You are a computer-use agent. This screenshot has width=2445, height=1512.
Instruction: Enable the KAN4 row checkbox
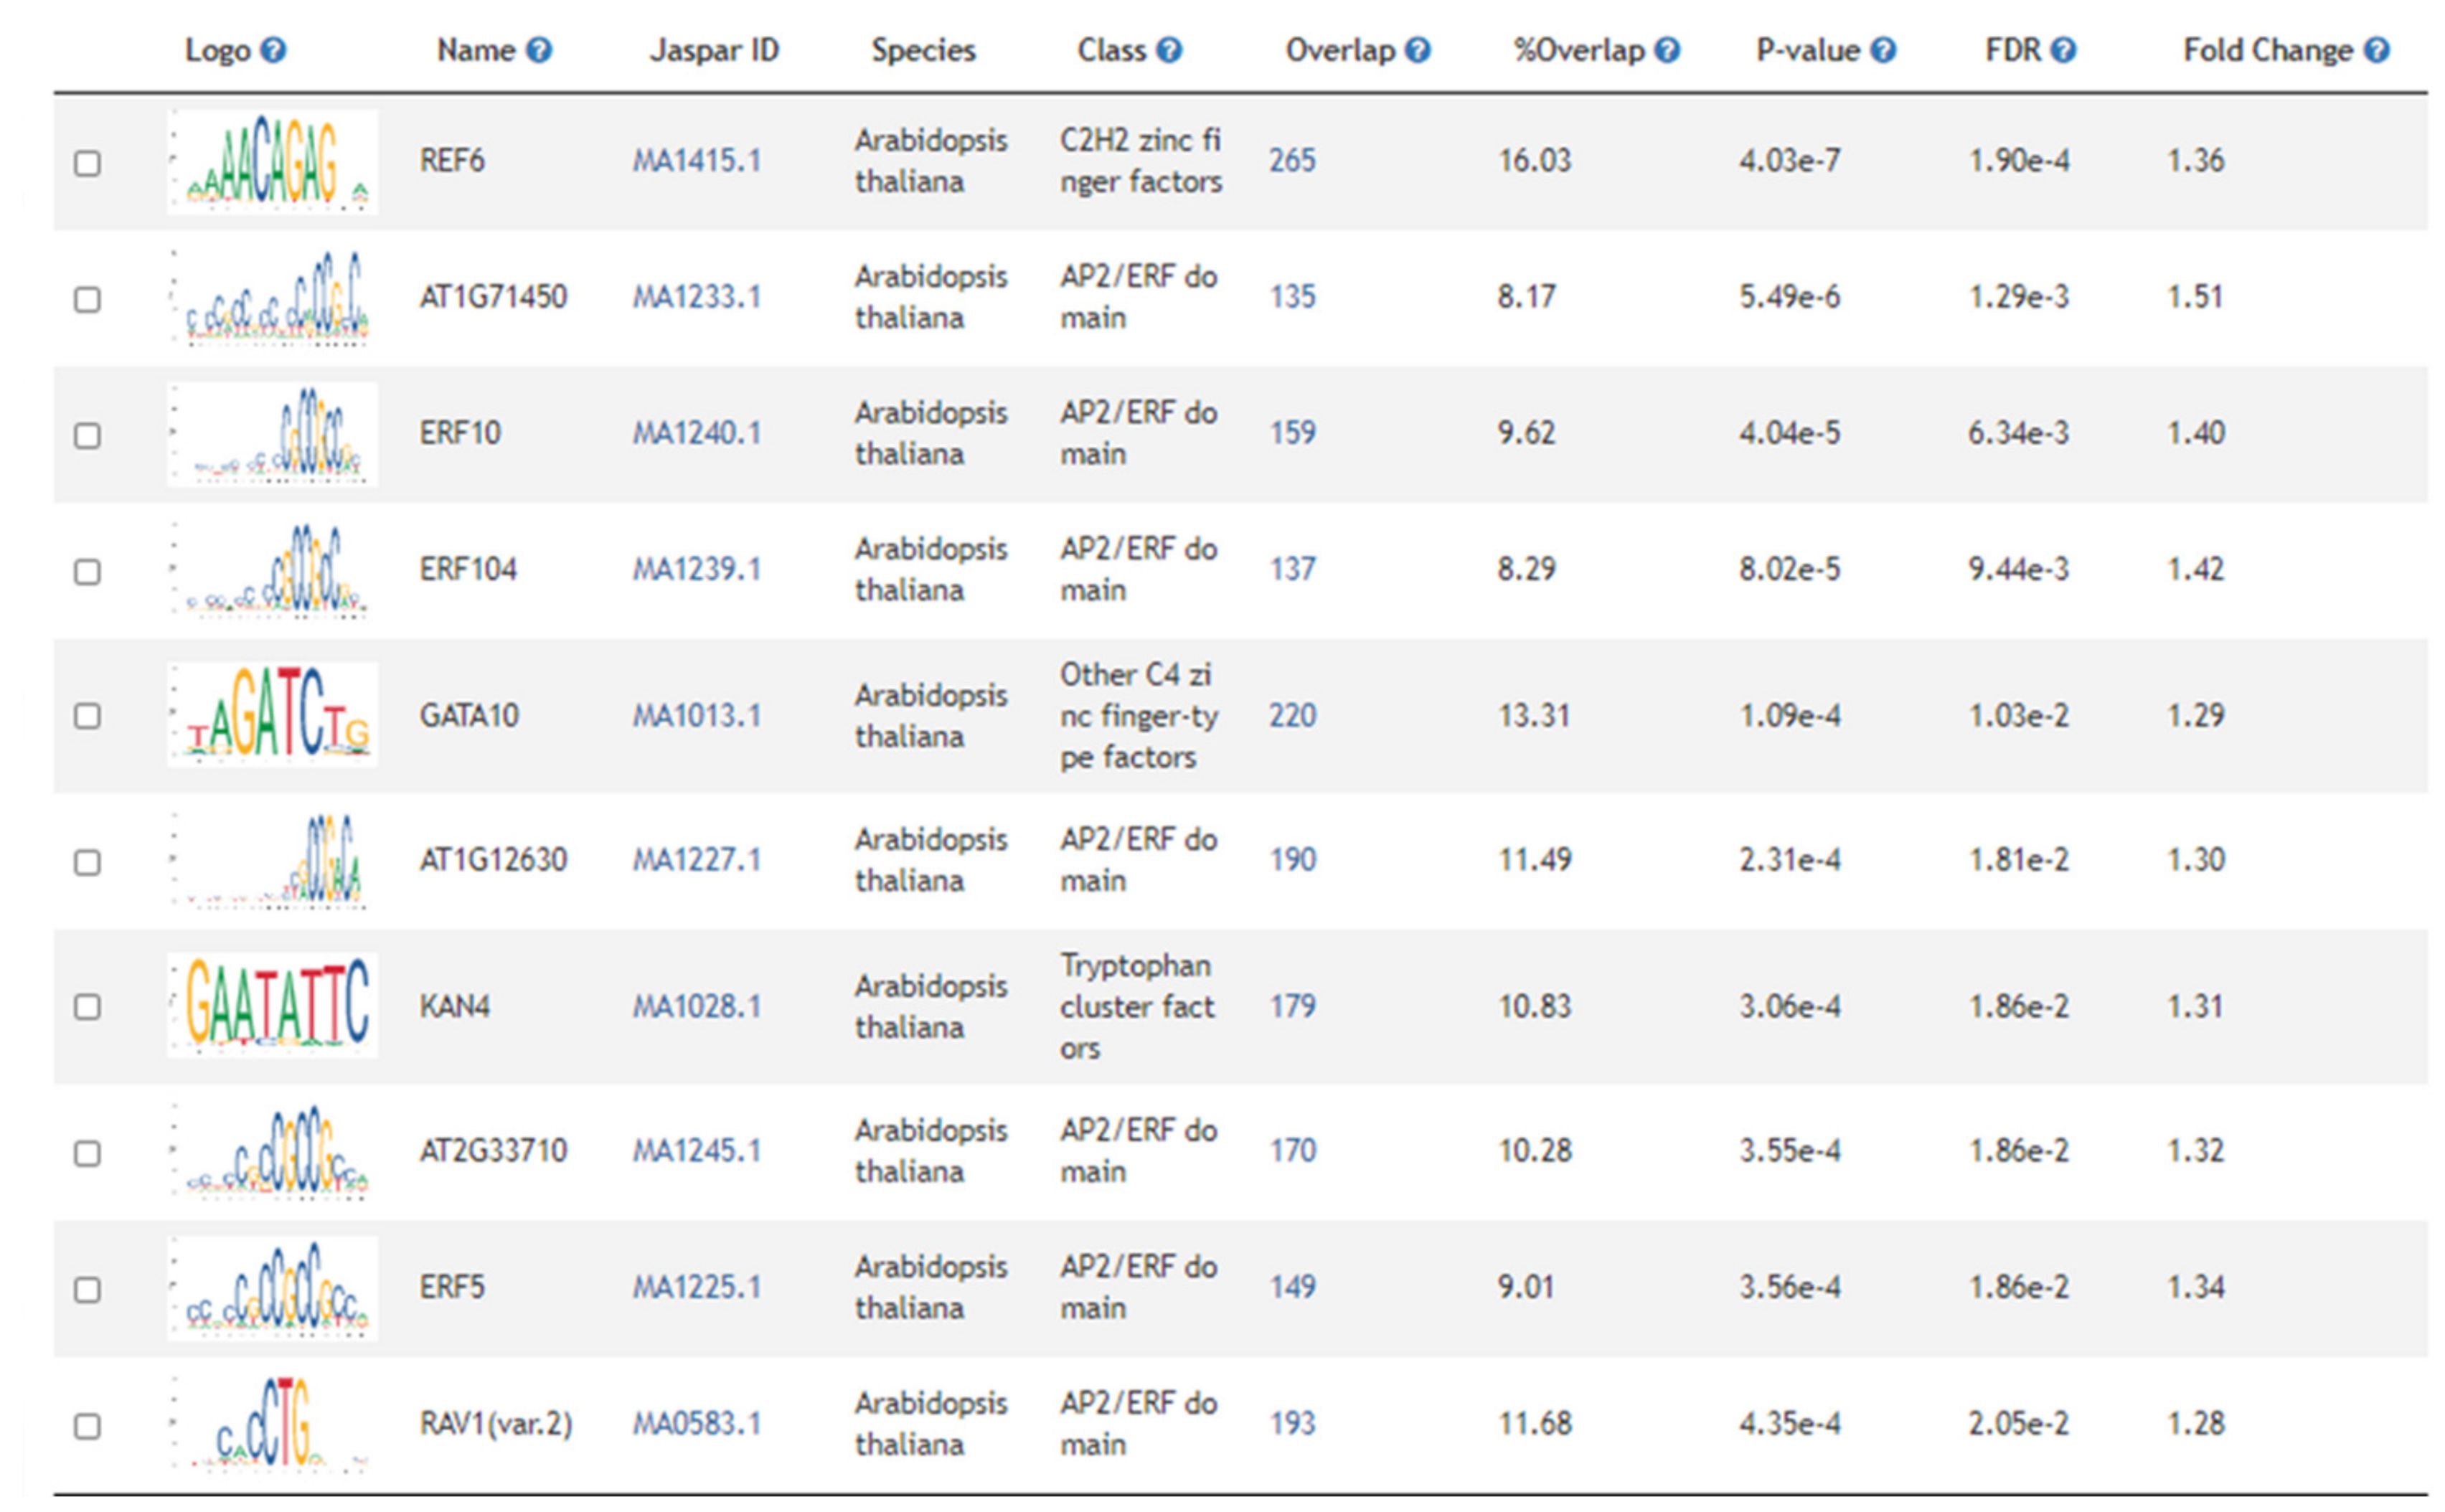click(x=88, y=1006)
